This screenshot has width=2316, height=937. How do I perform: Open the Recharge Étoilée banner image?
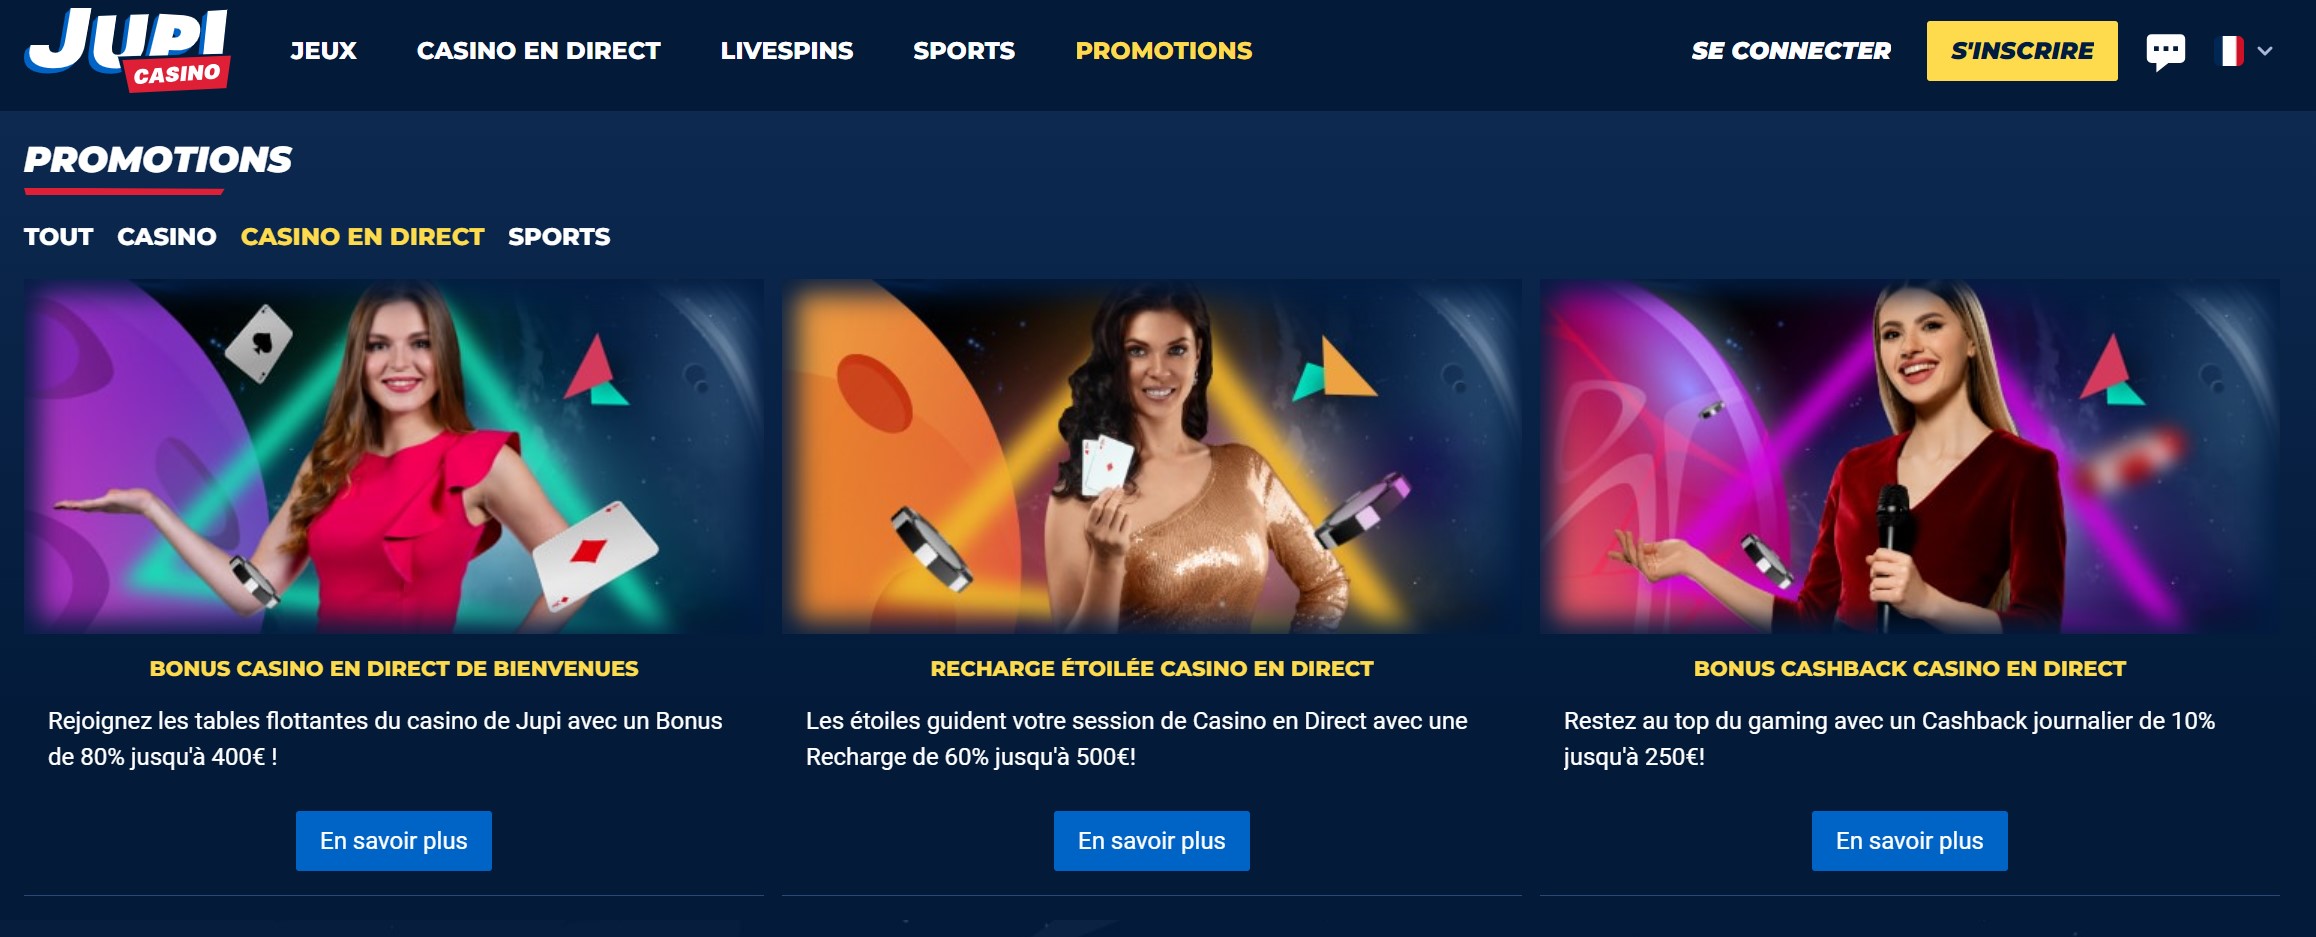(x=1152, y=456)
